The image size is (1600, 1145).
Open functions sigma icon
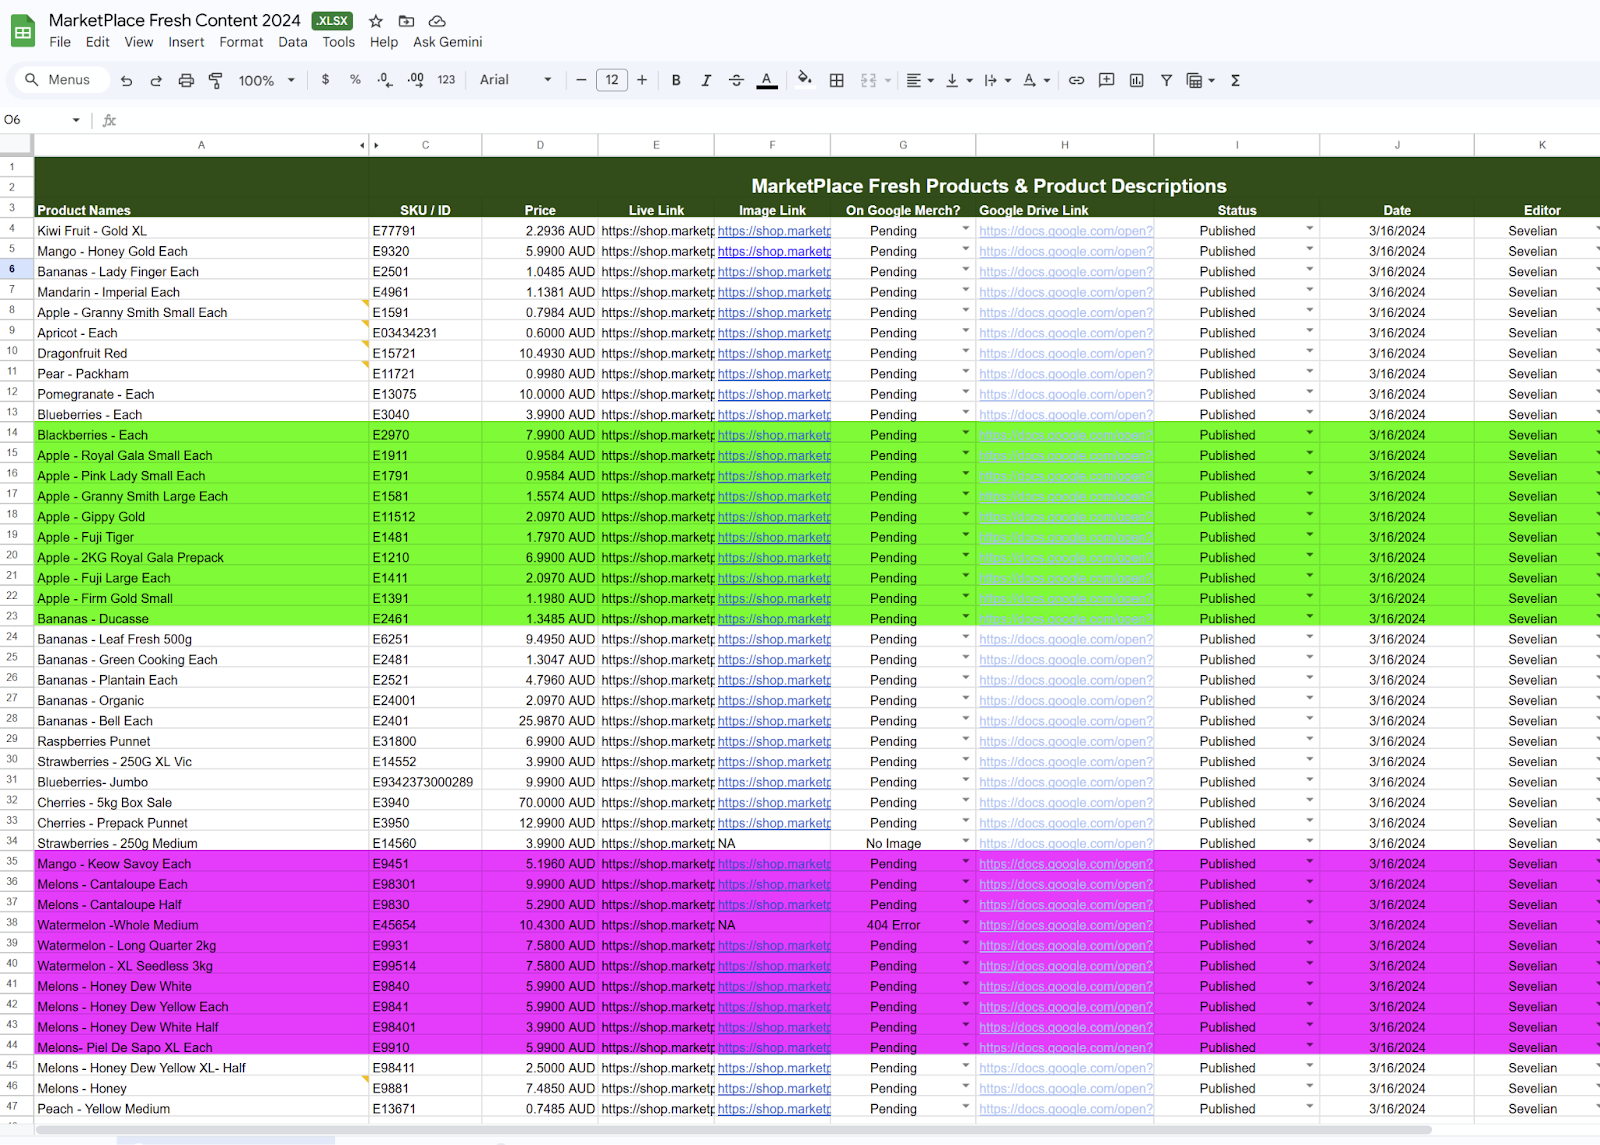click(x=1235, y=80)
